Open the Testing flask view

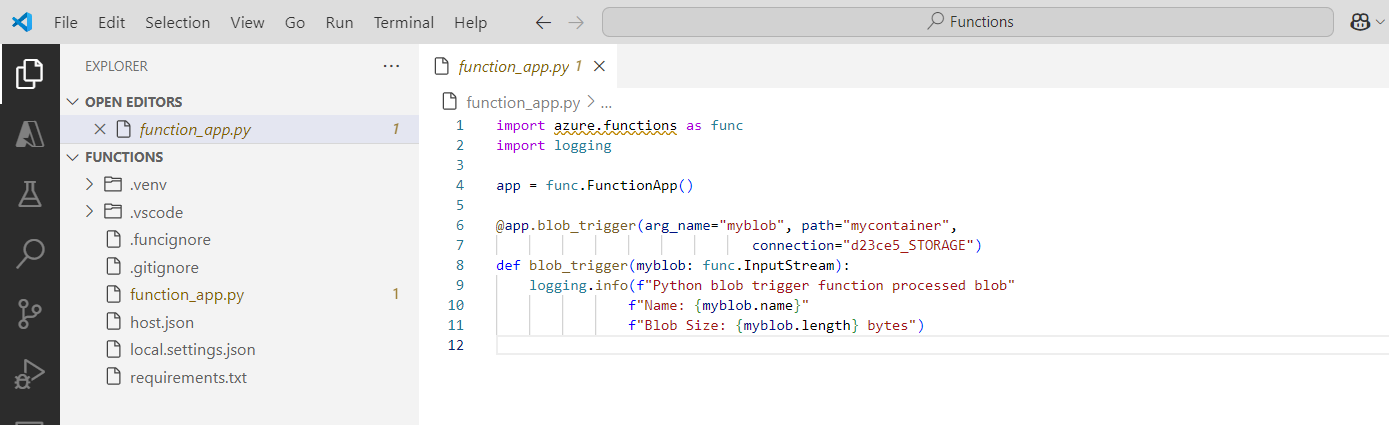[30, 193]
